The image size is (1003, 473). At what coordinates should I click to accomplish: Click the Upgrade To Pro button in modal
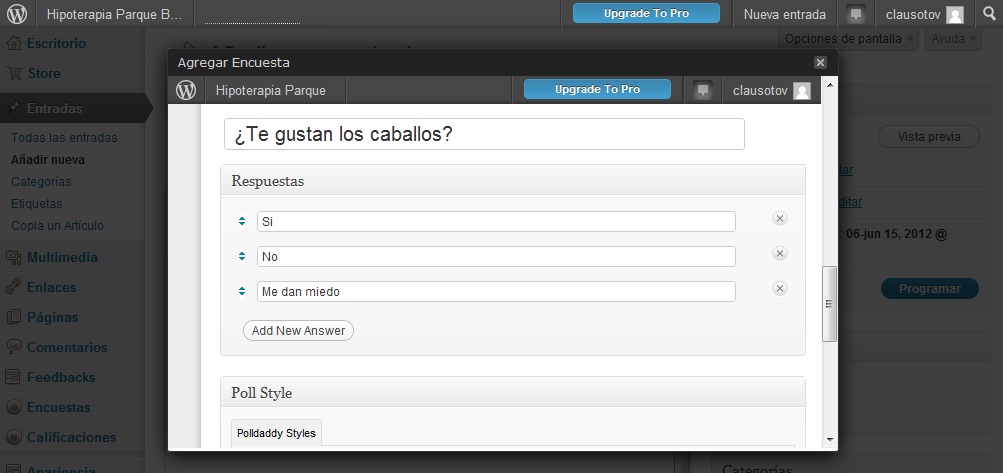point(597,90)
